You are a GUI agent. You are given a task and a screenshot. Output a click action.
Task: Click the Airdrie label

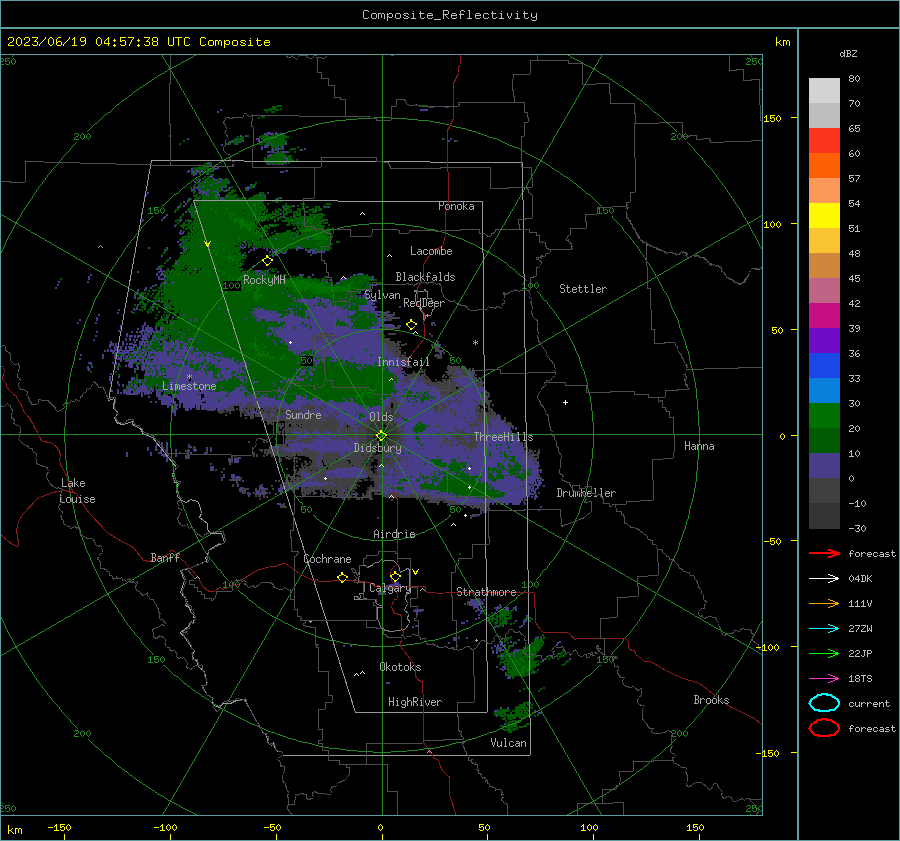394,534
